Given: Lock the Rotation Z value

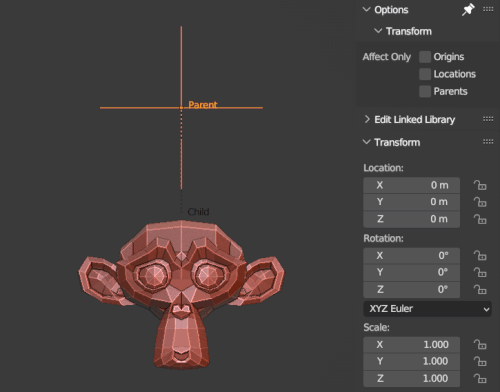Looking at the screenshot, I should 480,289.
